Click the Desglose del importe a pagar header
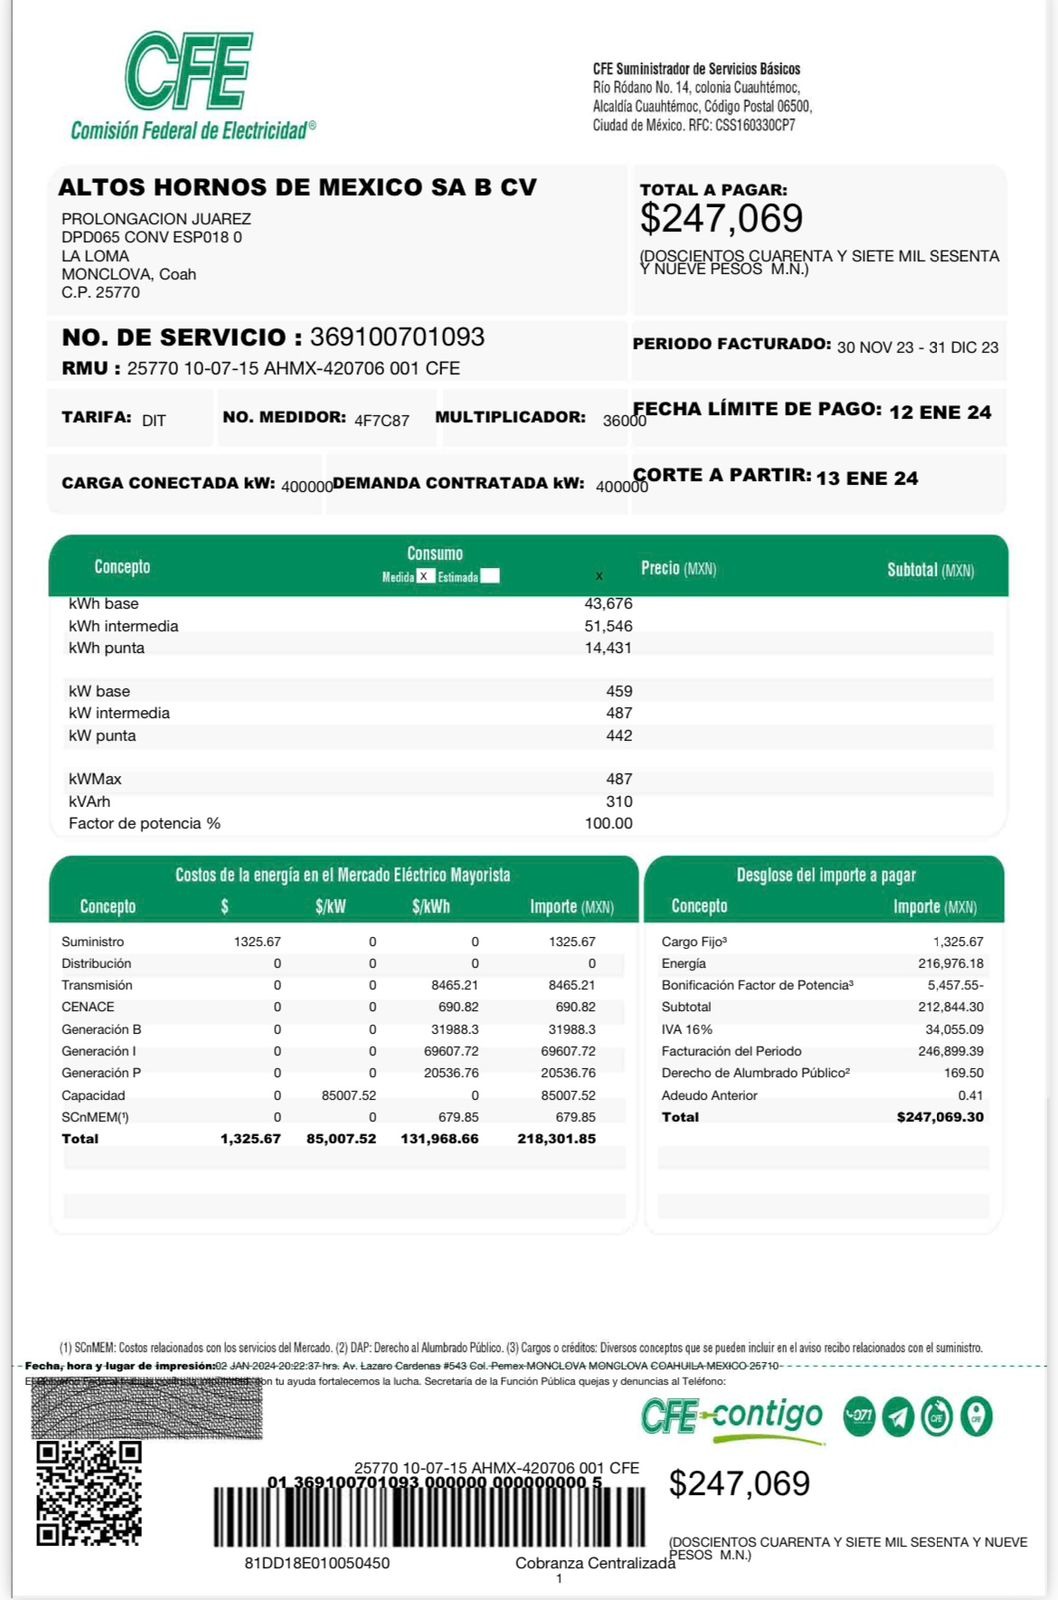The image size is (1058, 1600). pyautogui.click(x=825, y=875)
